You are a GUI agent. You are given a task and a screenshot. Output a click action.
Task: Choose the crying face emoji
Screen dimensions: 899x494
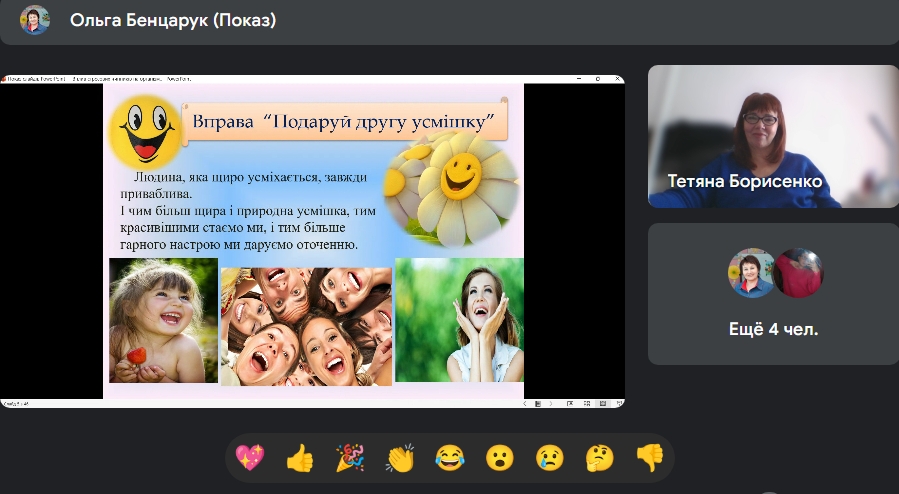coord(550,458)
